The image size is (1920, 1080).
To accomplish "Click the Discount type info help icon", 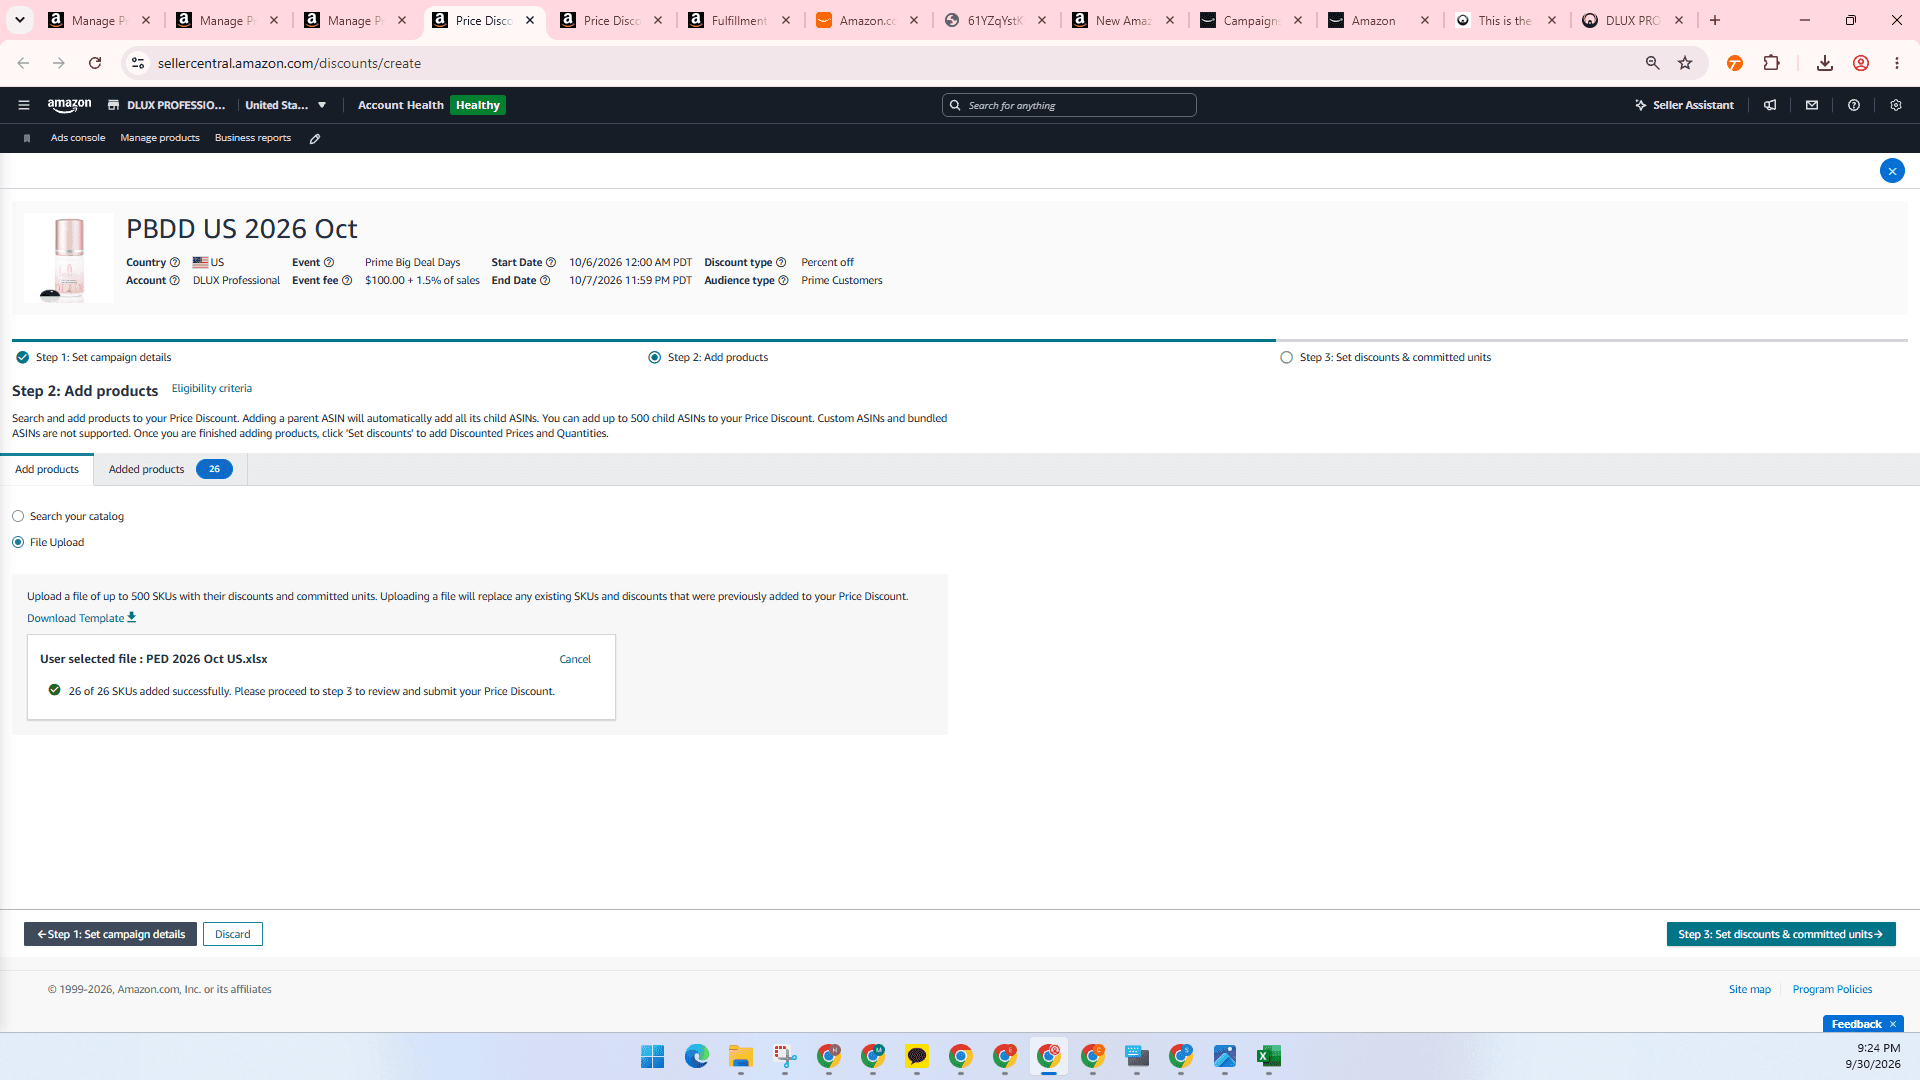I will tap(781, 262).
